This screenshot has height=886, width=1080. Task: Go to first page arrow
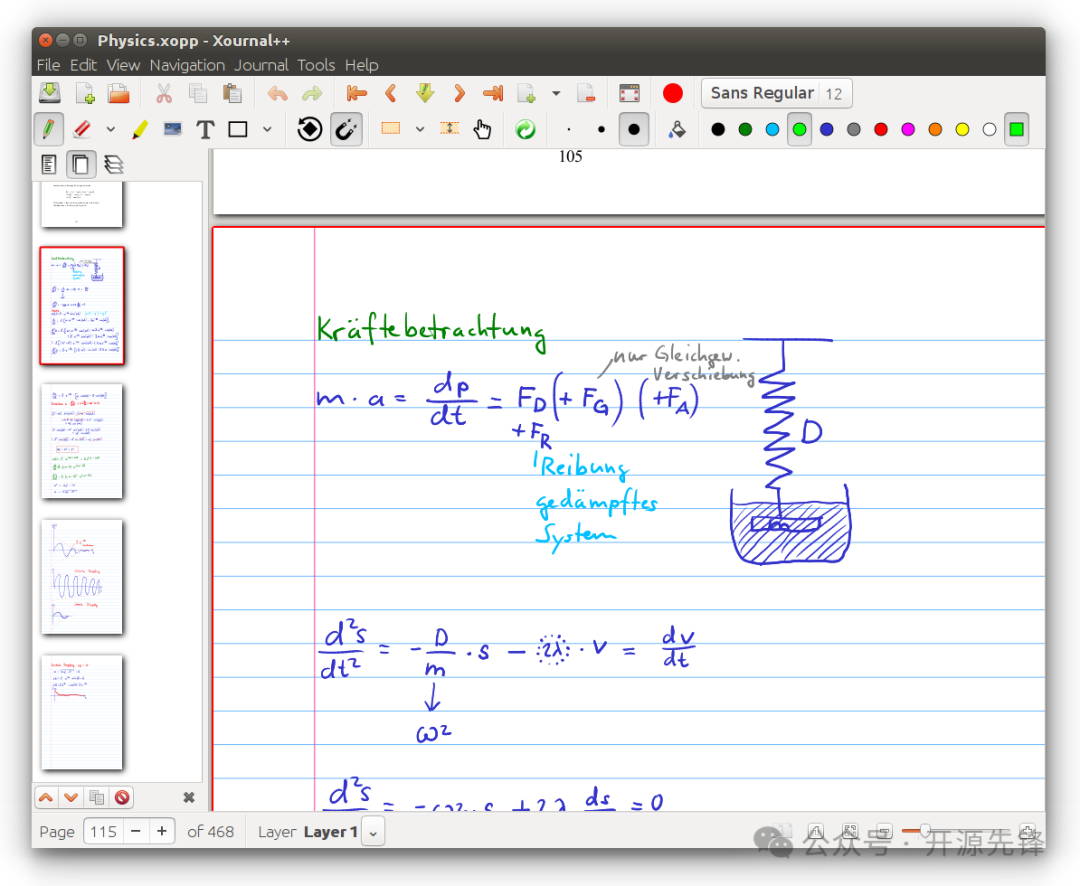click(x=357, y=93)
